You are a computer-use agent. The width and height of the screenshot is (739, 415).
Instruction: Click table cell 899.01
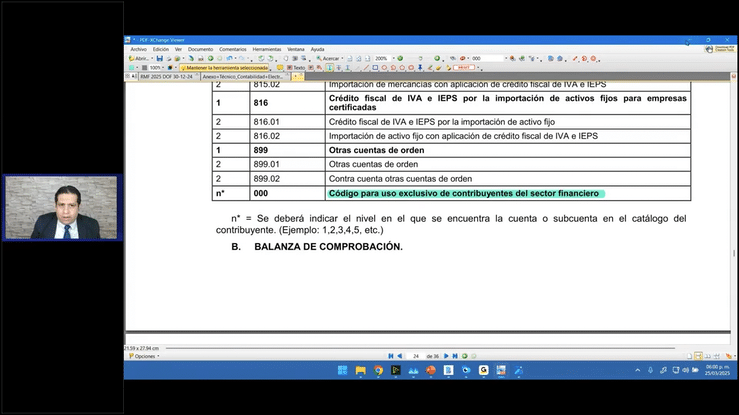tap(266, 164)
